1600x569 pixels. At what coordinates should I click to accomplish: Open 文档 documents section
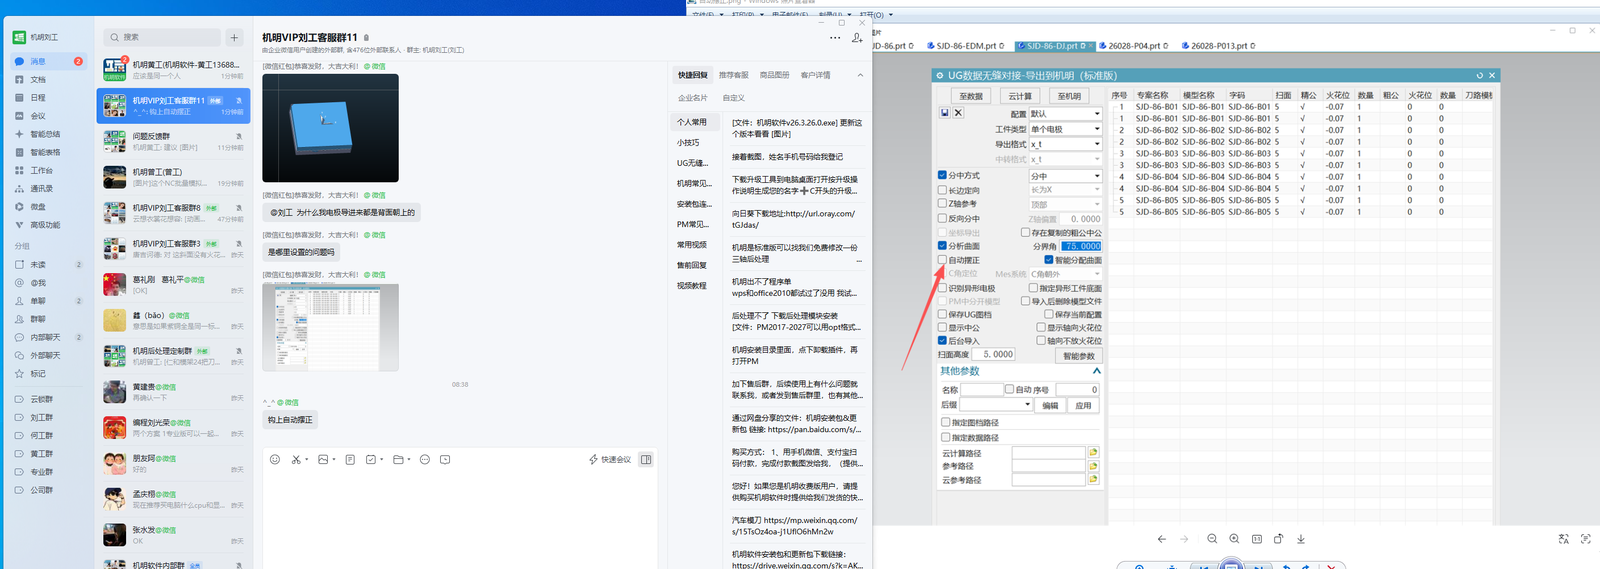(x=37, y=79)
